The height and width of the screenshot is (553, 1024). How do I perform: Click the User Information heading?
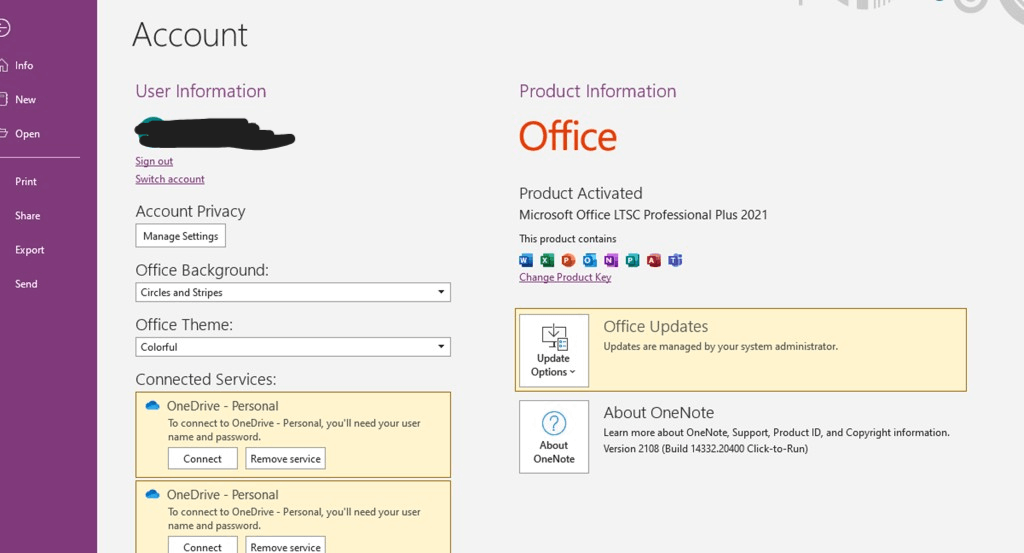(201, 91)
